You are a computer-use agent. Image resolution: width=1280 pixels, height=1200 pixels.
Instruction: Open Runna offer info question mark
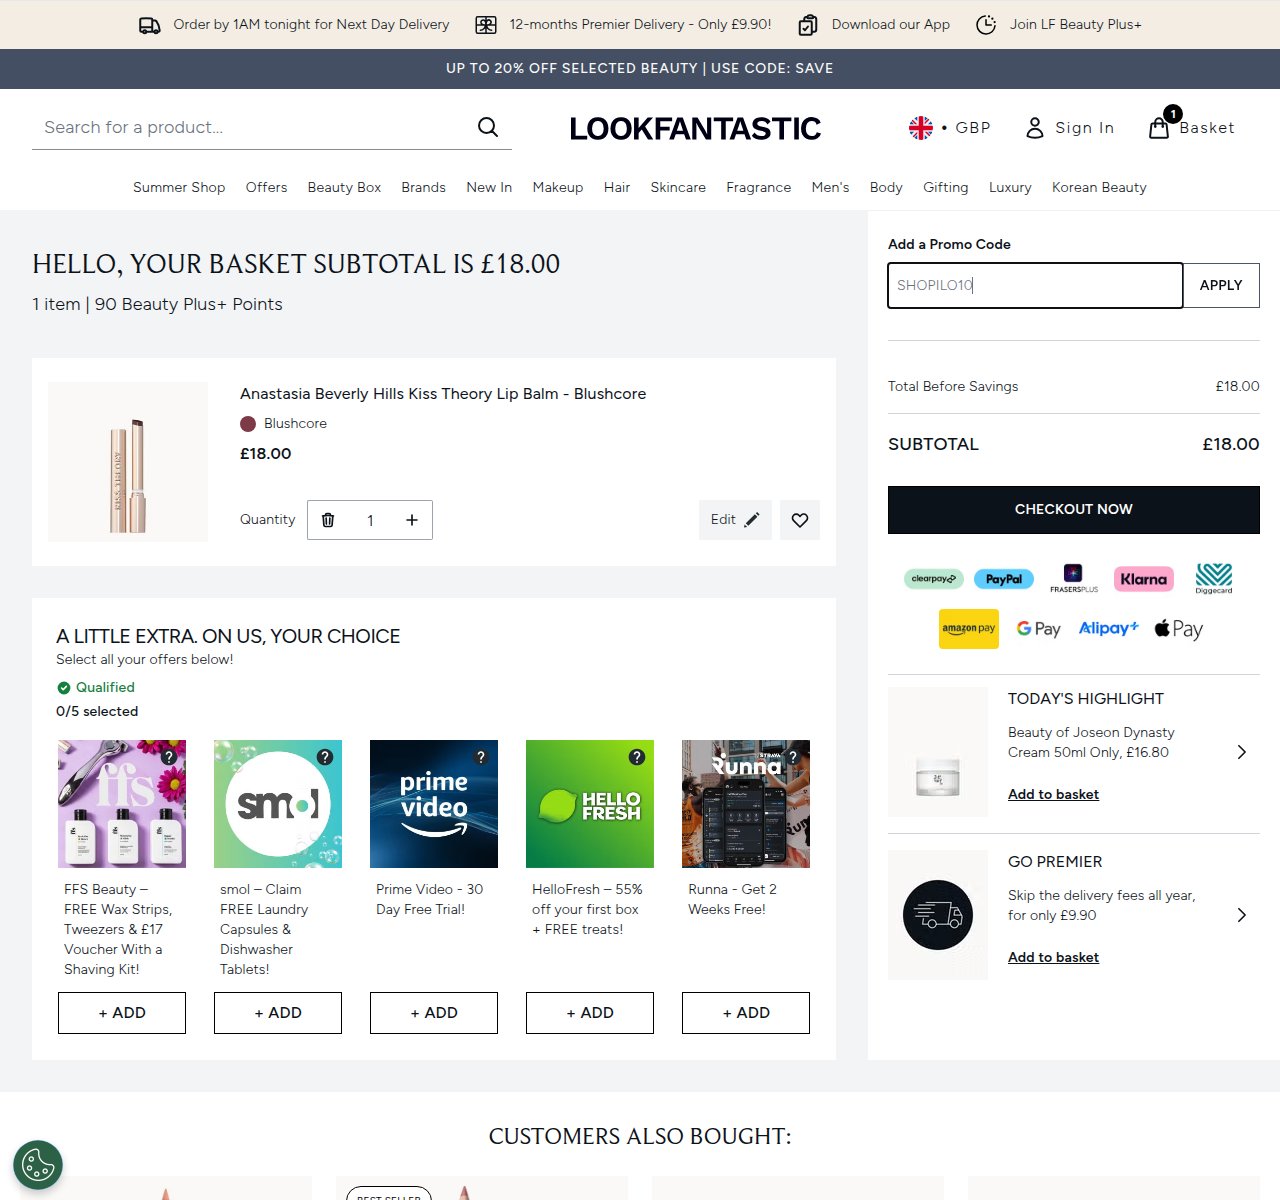(x=793, y=757)
